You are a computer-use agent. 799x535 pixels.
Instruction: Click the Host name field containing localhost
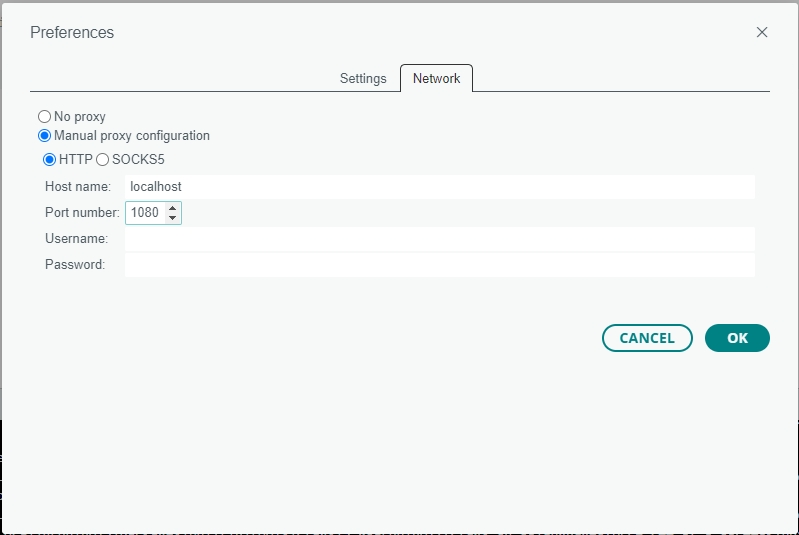[439, 186]
